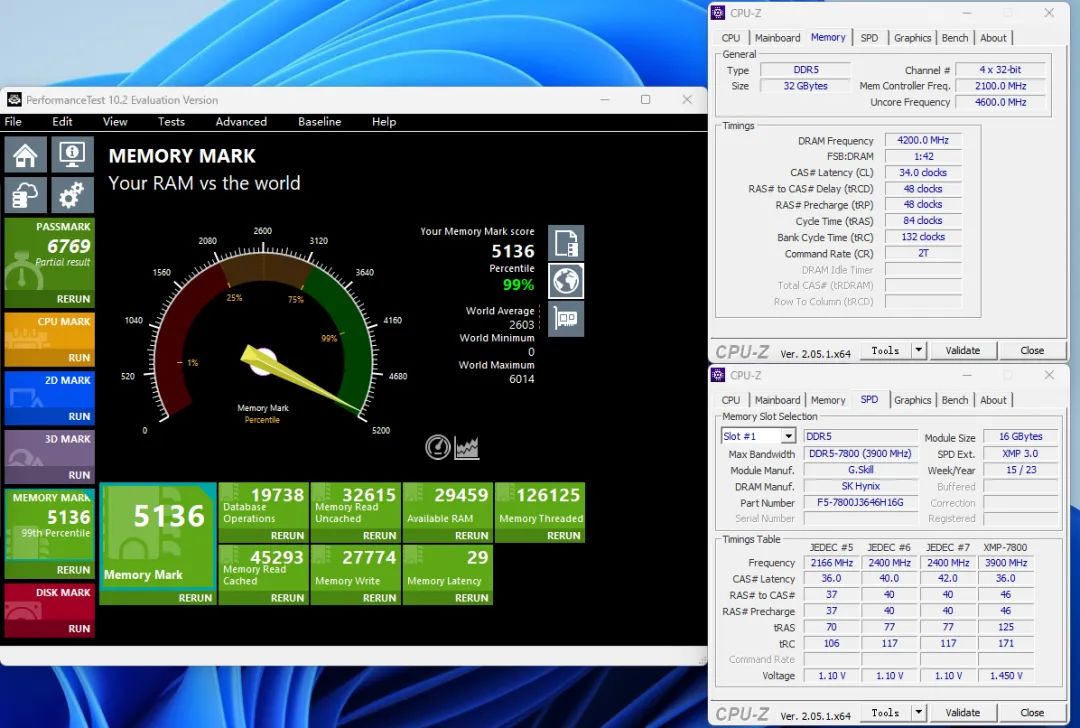Click Validate button in upper CPU-Z window
The image size is (1080, 728).
pos(962,351)
